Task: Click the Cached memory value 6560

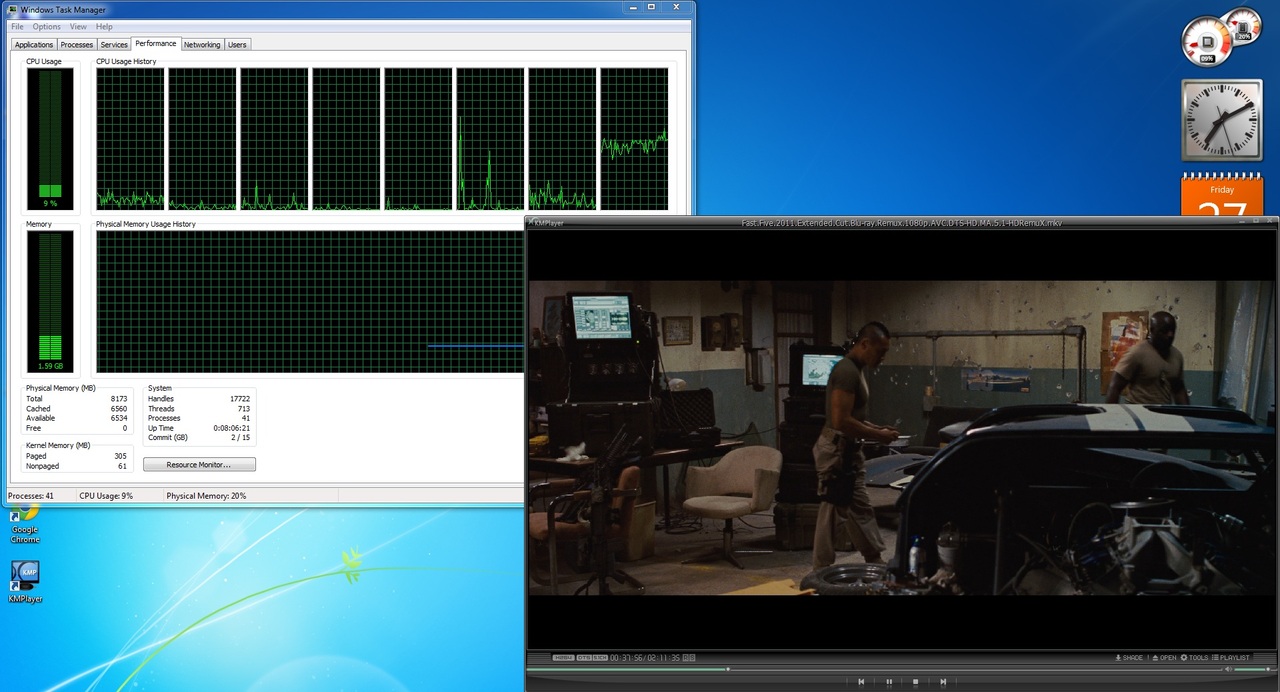Action: 118,409
